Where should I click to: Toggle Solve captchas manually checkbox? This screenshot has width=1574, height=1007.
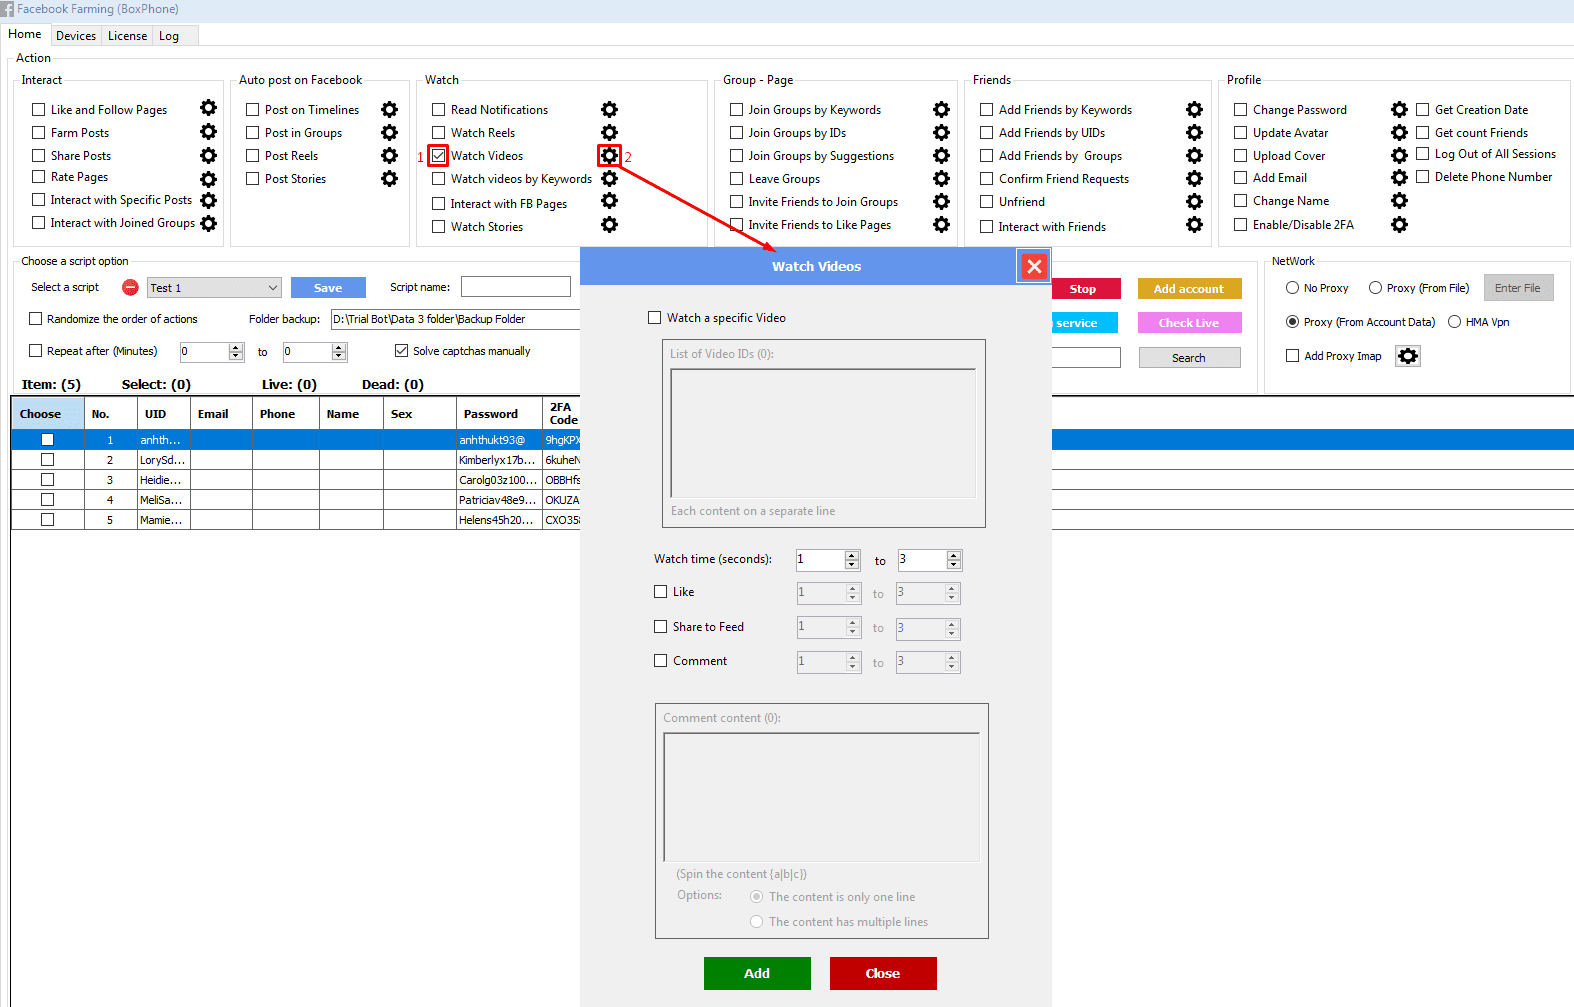click(402, 351)
